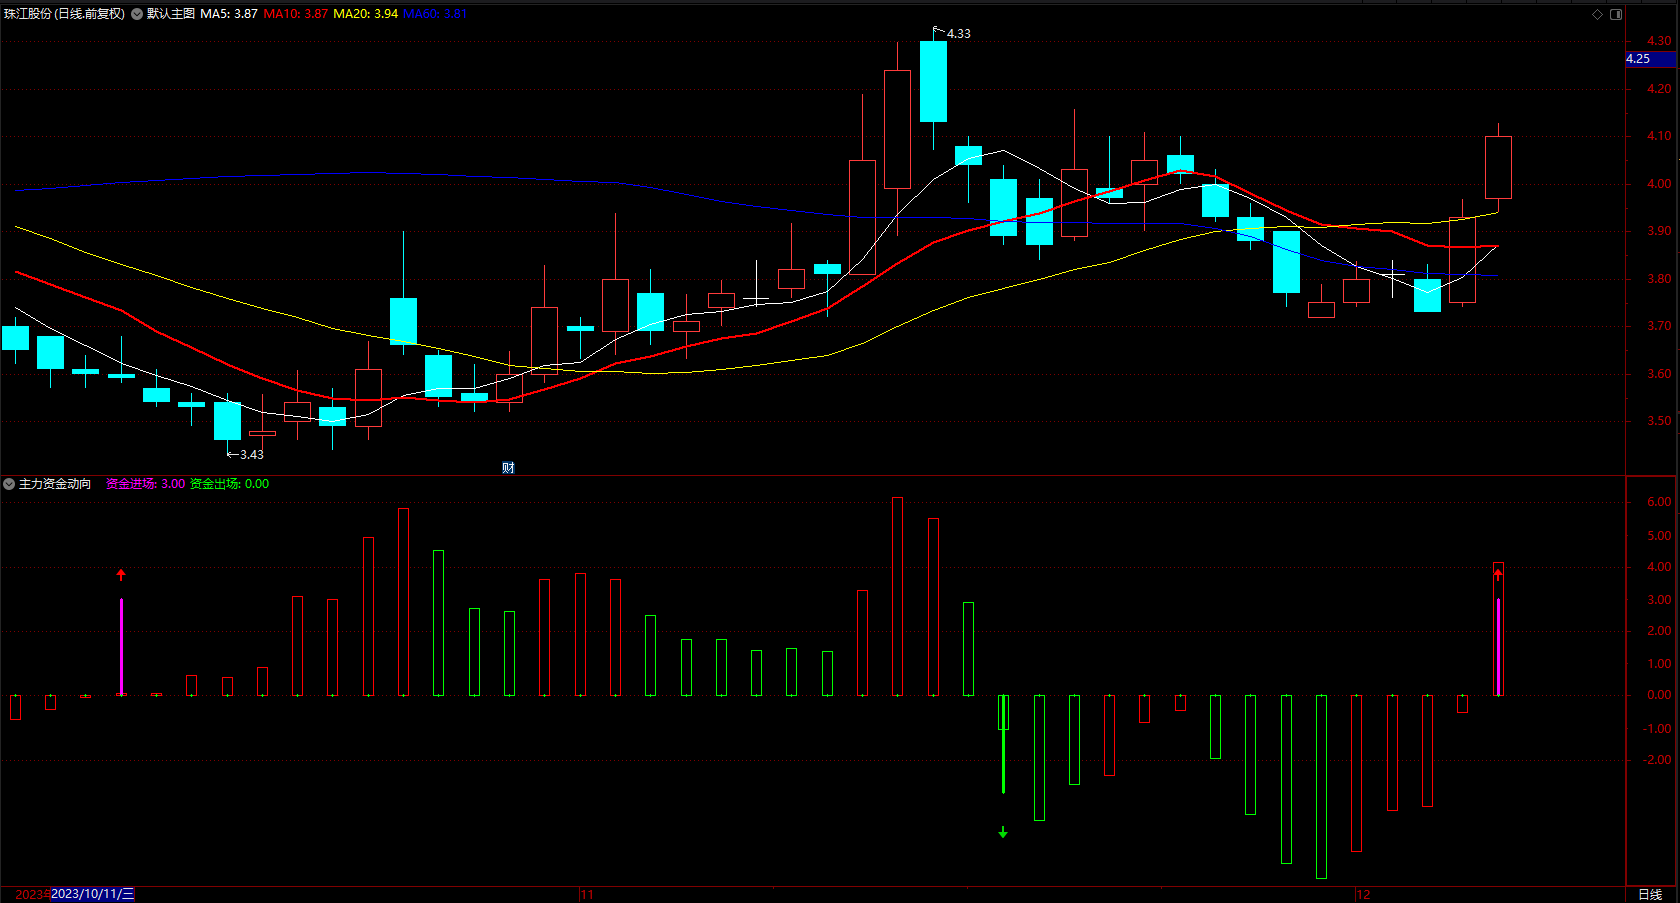Toggle the side panel icon at top-right

[x=1616, y=14]
